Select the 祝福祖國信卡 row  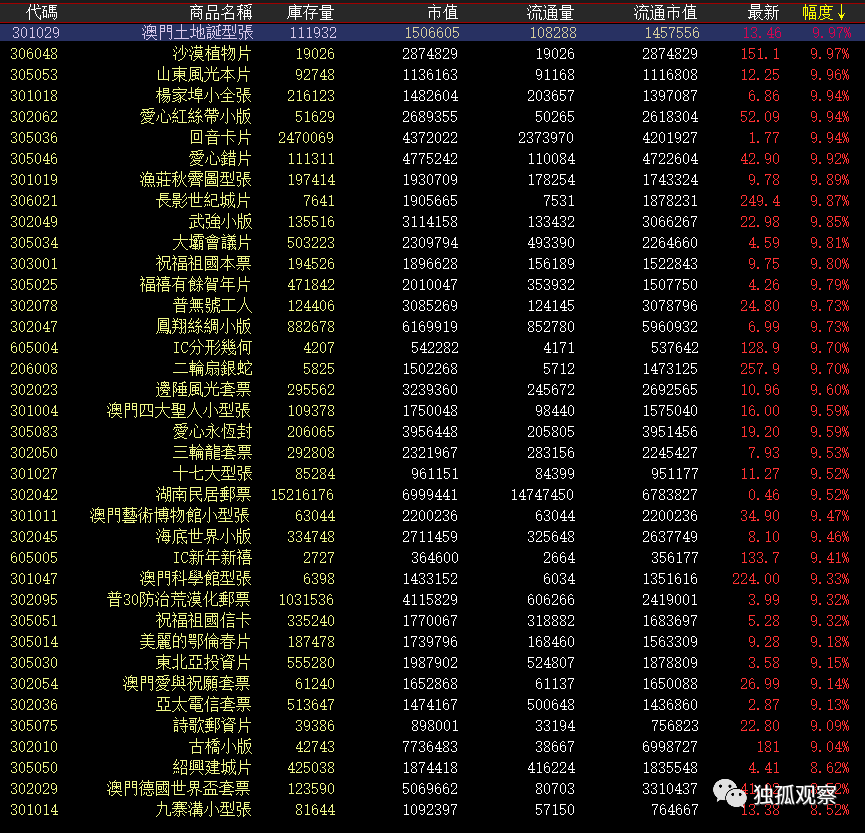(432, 620)
